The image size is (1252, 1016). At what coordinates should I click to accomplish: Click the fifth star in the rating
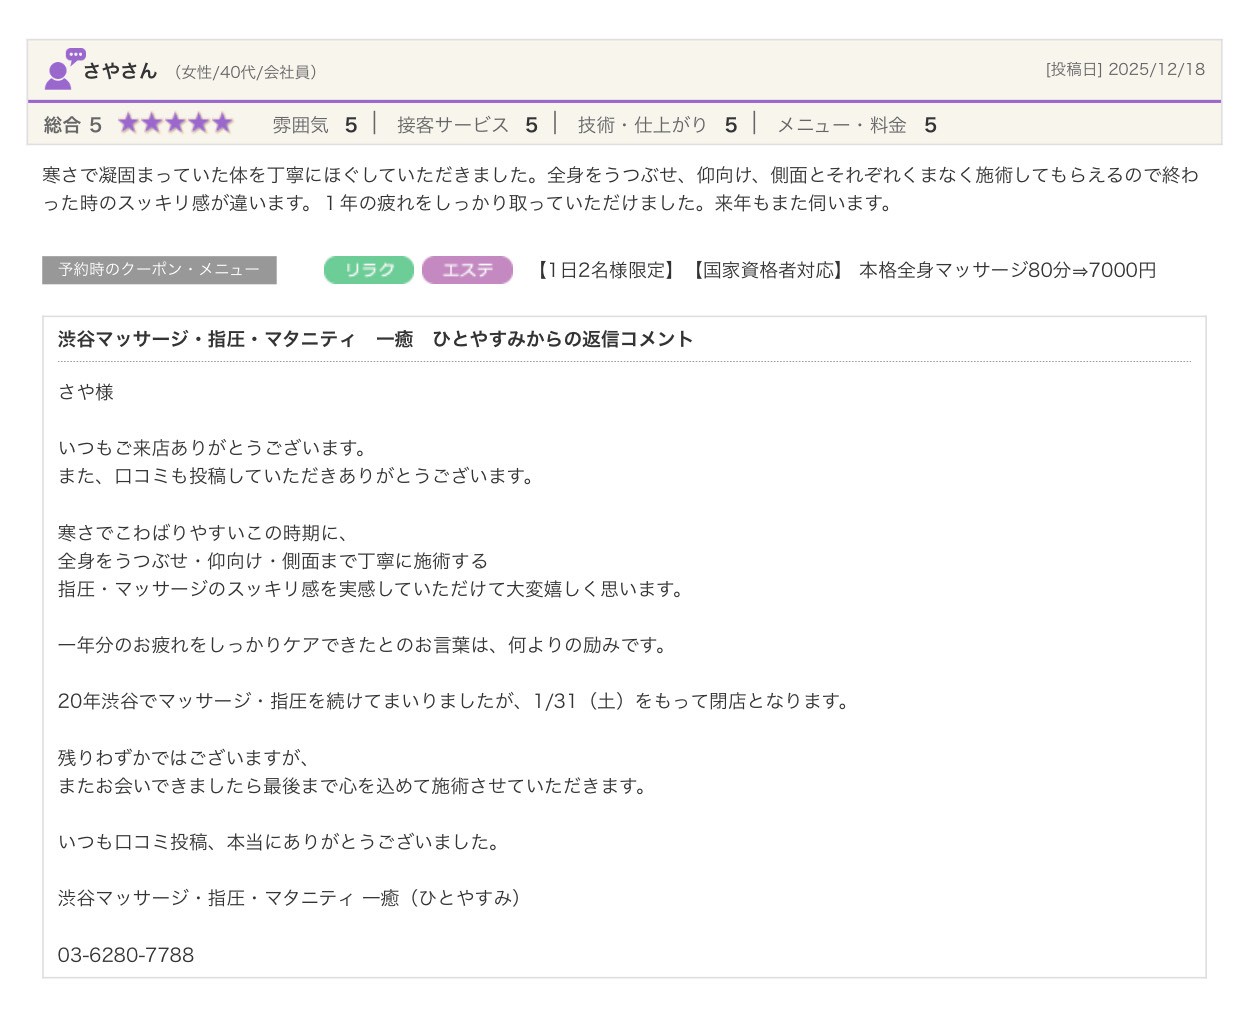pyautogui.click(x=222, y=123)
